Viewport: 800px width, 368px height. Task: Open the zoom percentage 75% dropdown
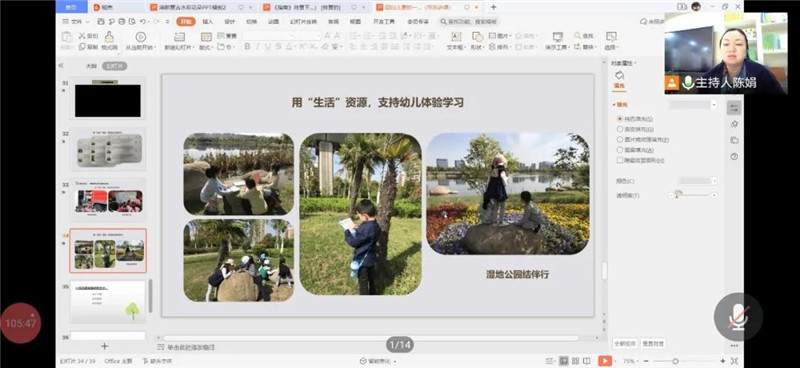coord(631,361)
